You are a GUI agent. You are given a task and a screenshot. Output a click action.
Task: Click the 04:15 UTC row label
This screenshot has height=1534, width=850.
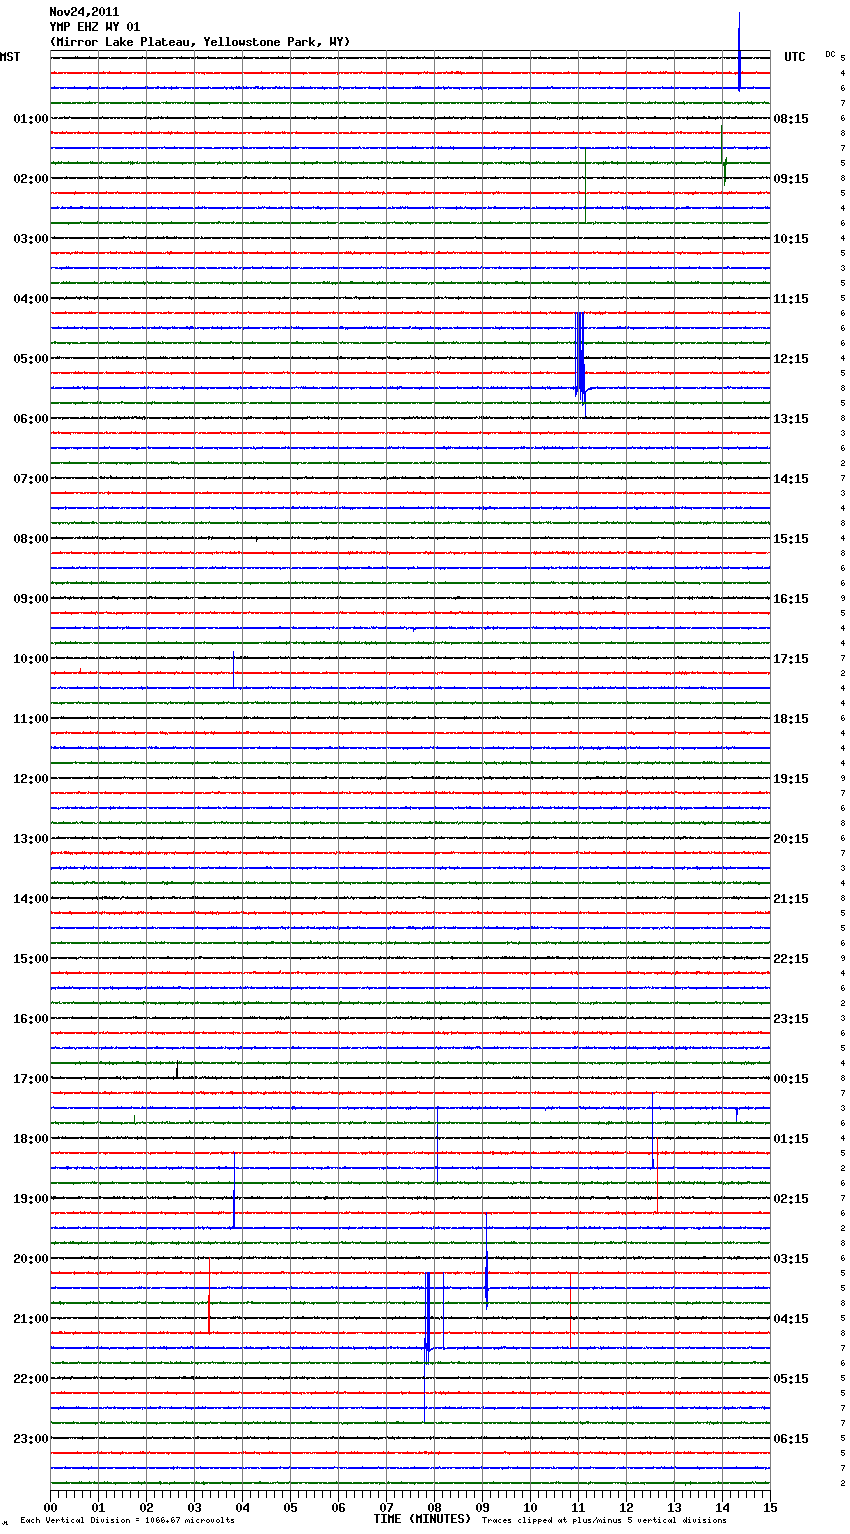point(791,1319)
